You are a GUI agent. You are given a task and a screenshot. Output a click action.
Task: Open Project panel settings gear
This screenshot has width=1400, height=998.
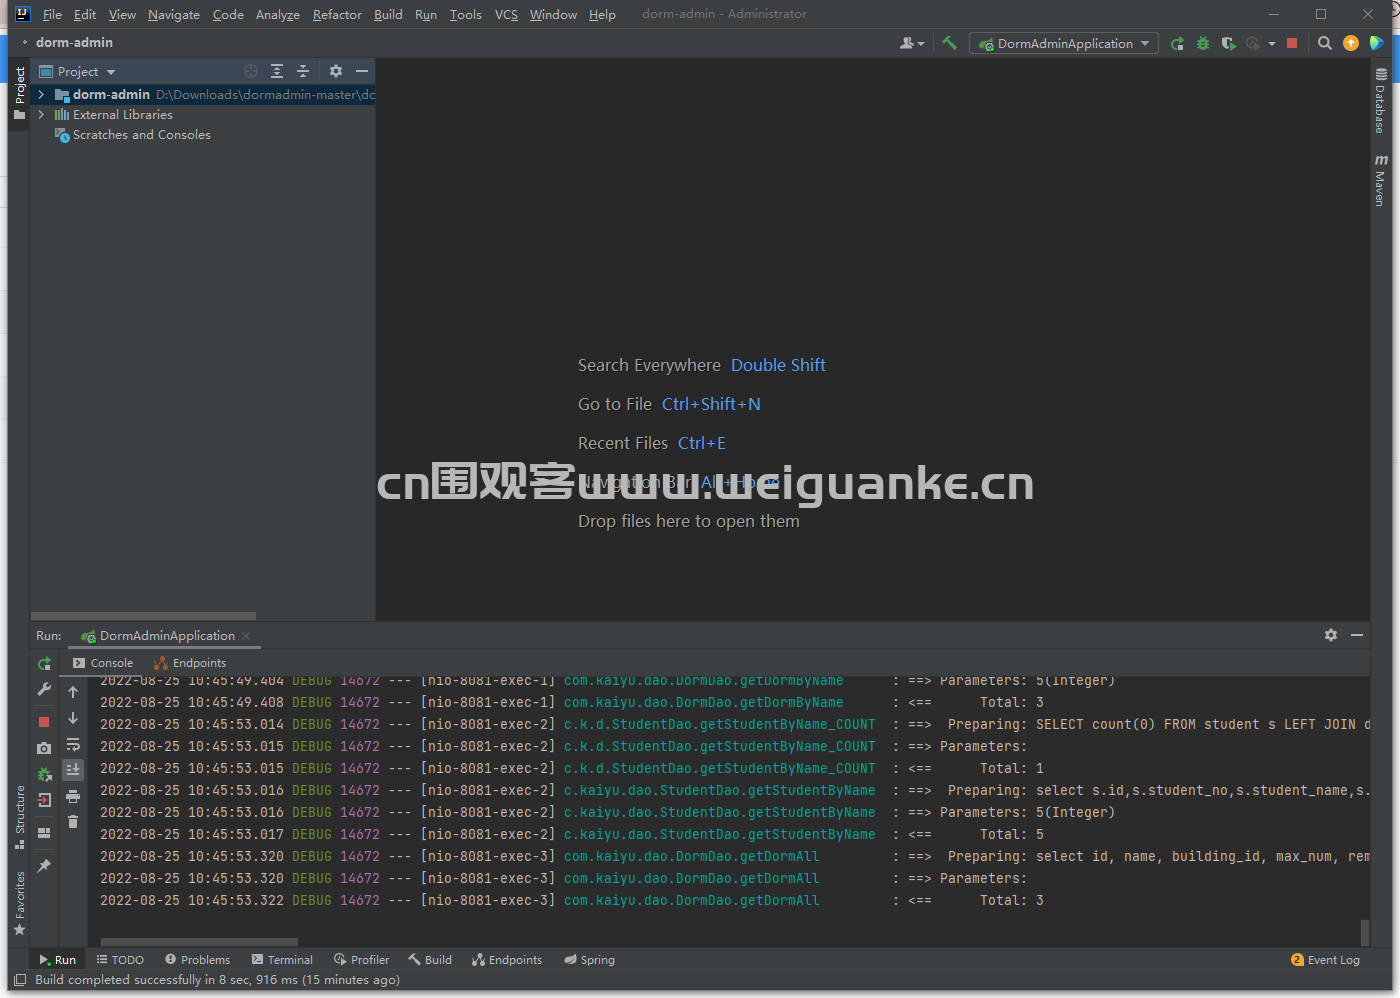pos(336,71)
